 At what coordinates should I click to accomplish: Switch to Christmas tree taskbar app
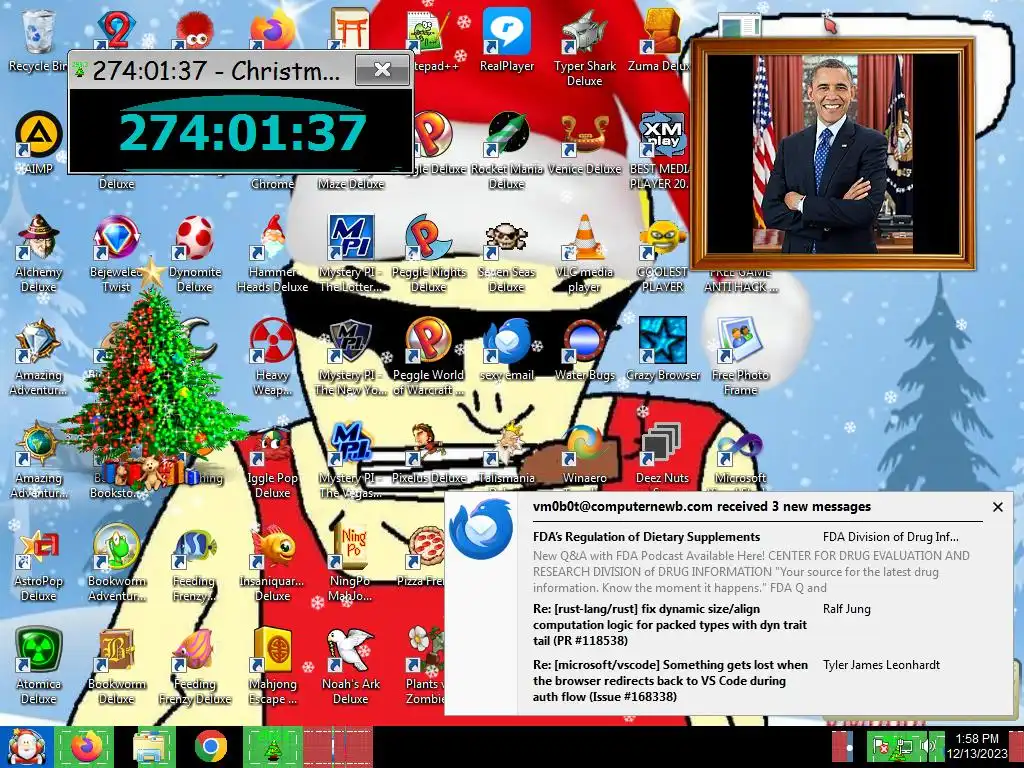[x=272, y=746]
